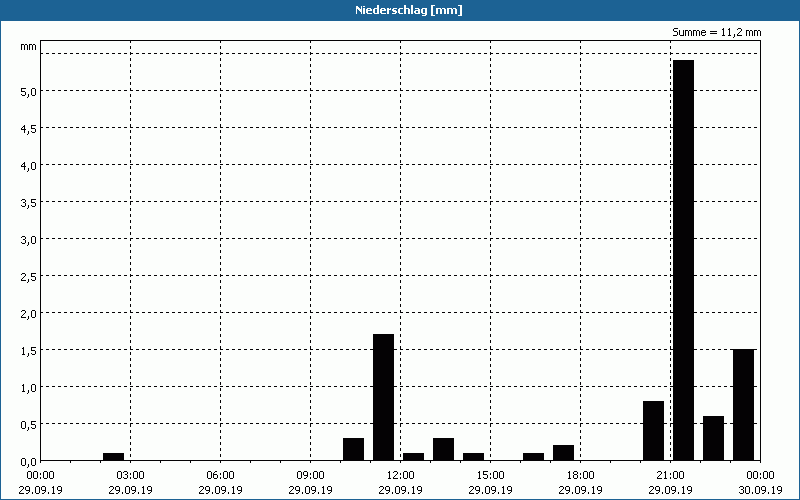Select the 30.09.19 date label

(760, 490)
